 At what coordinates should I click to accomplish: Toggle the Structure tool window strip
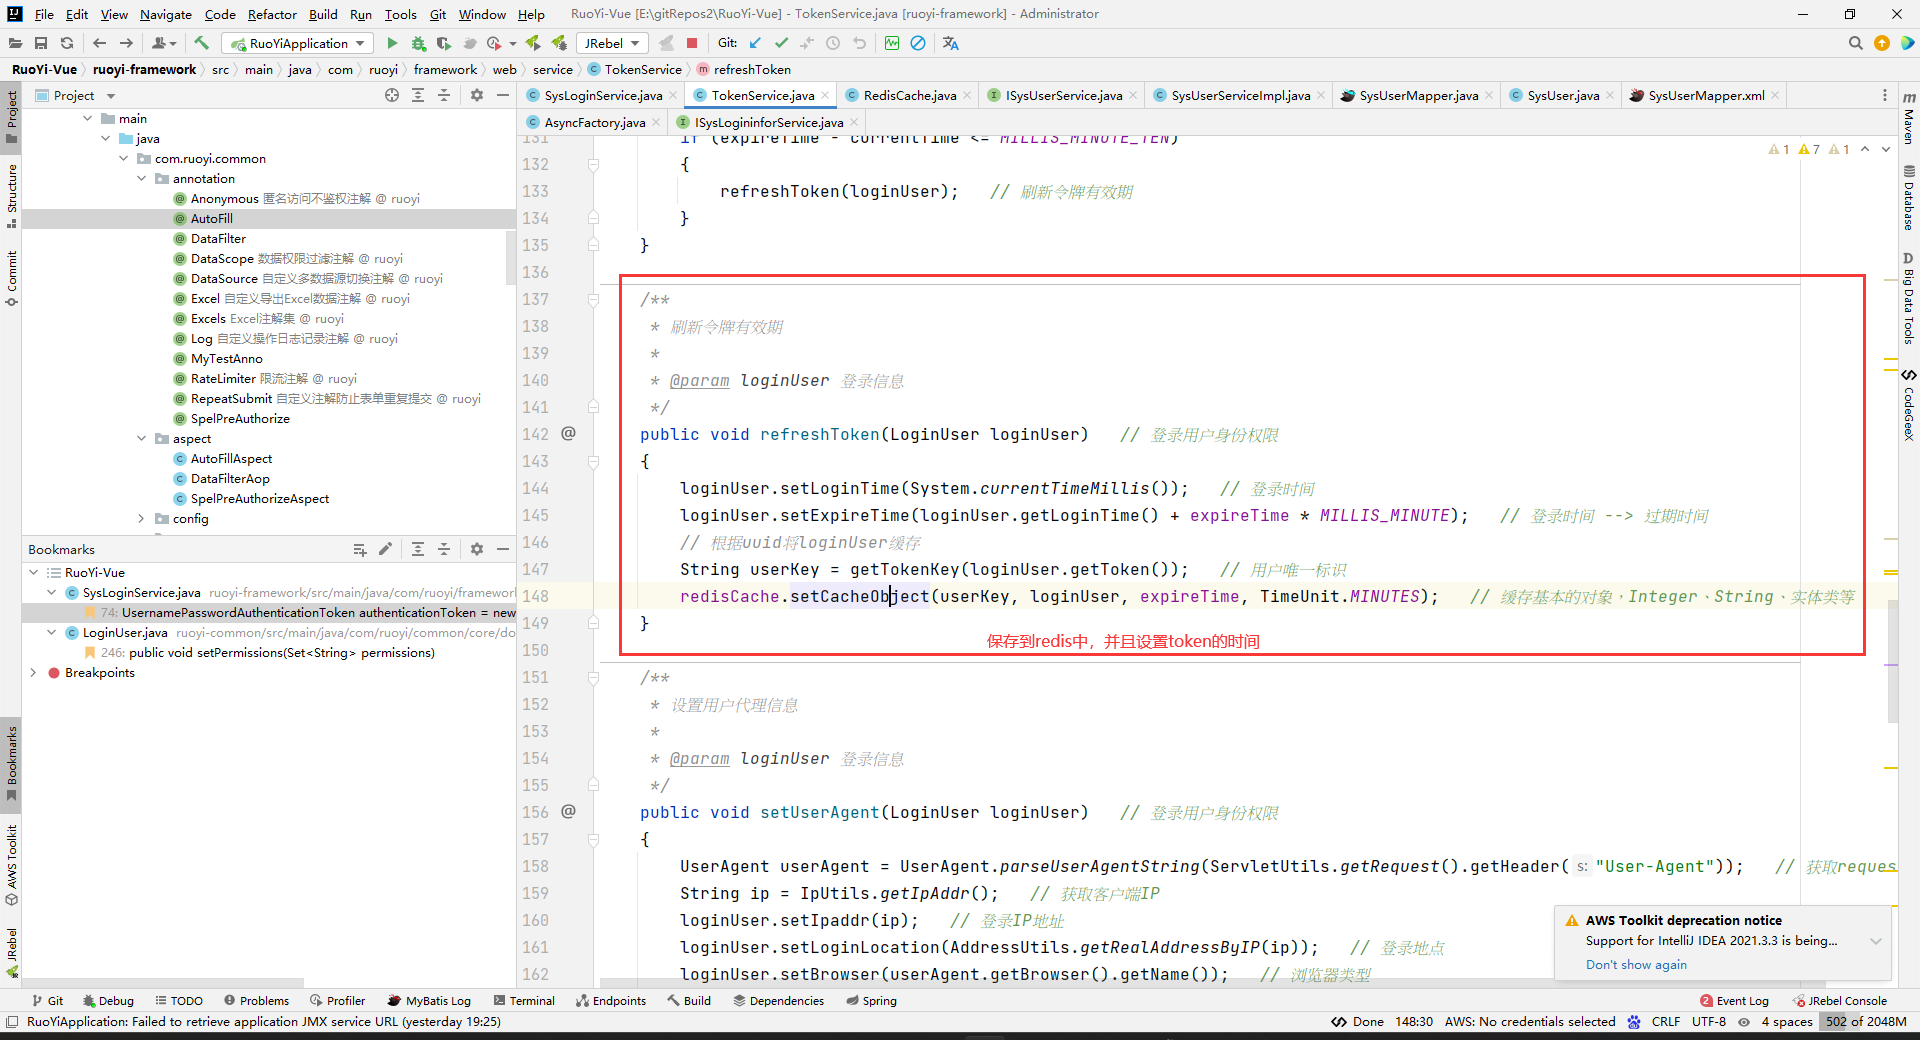[12, 196]
